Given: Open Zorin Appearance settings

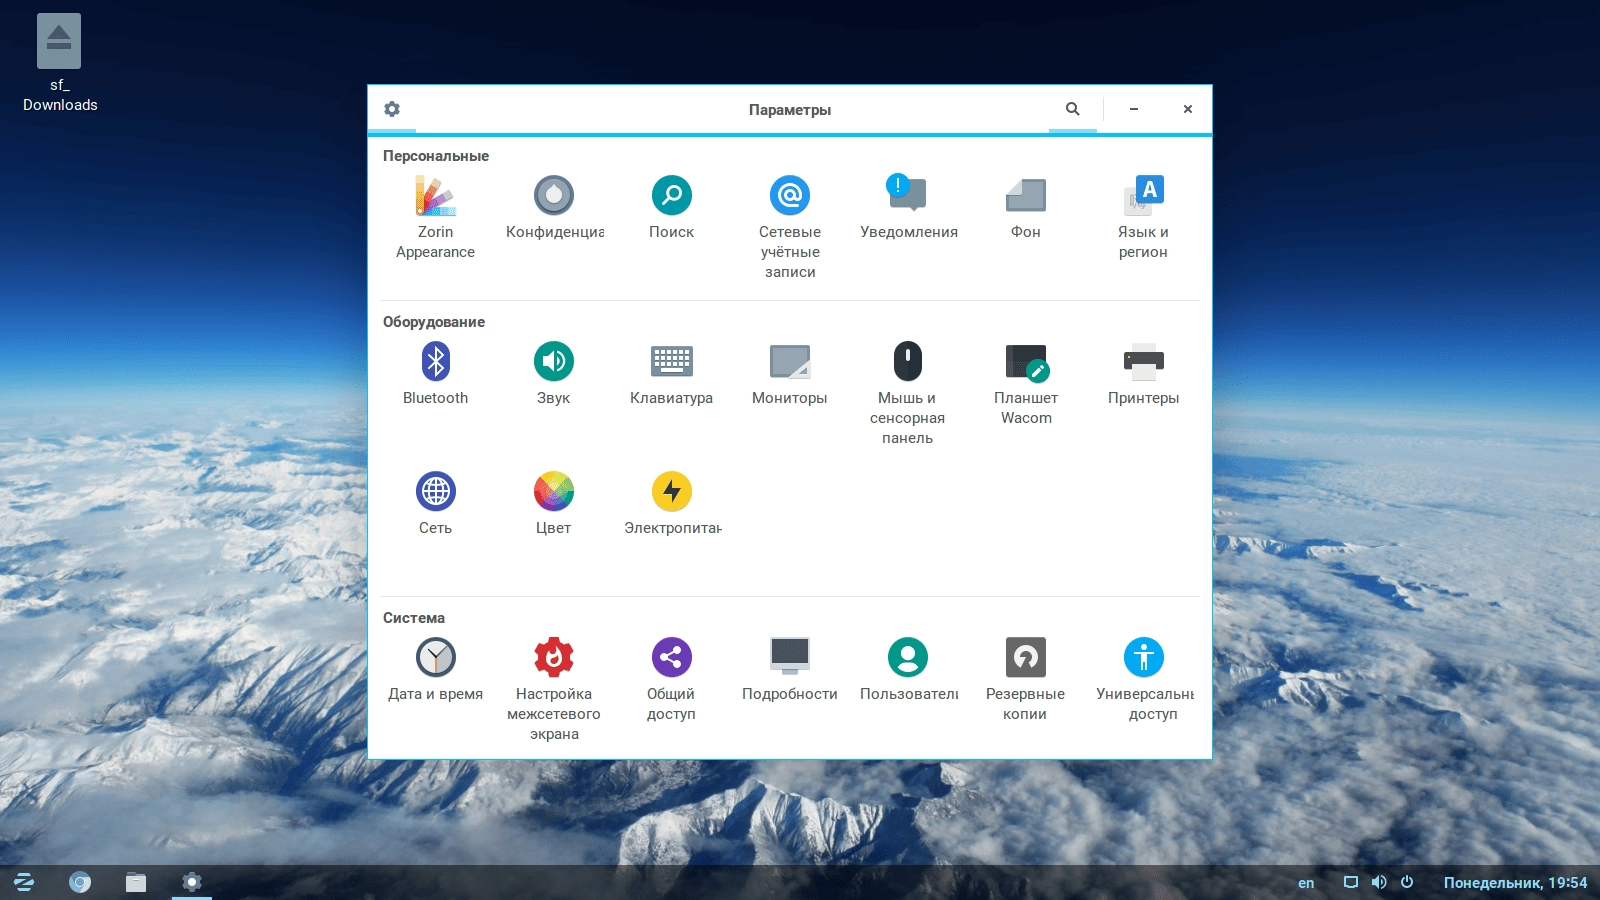Looking at the screenshot, I should pyautogui.click(x=435, y=217).
